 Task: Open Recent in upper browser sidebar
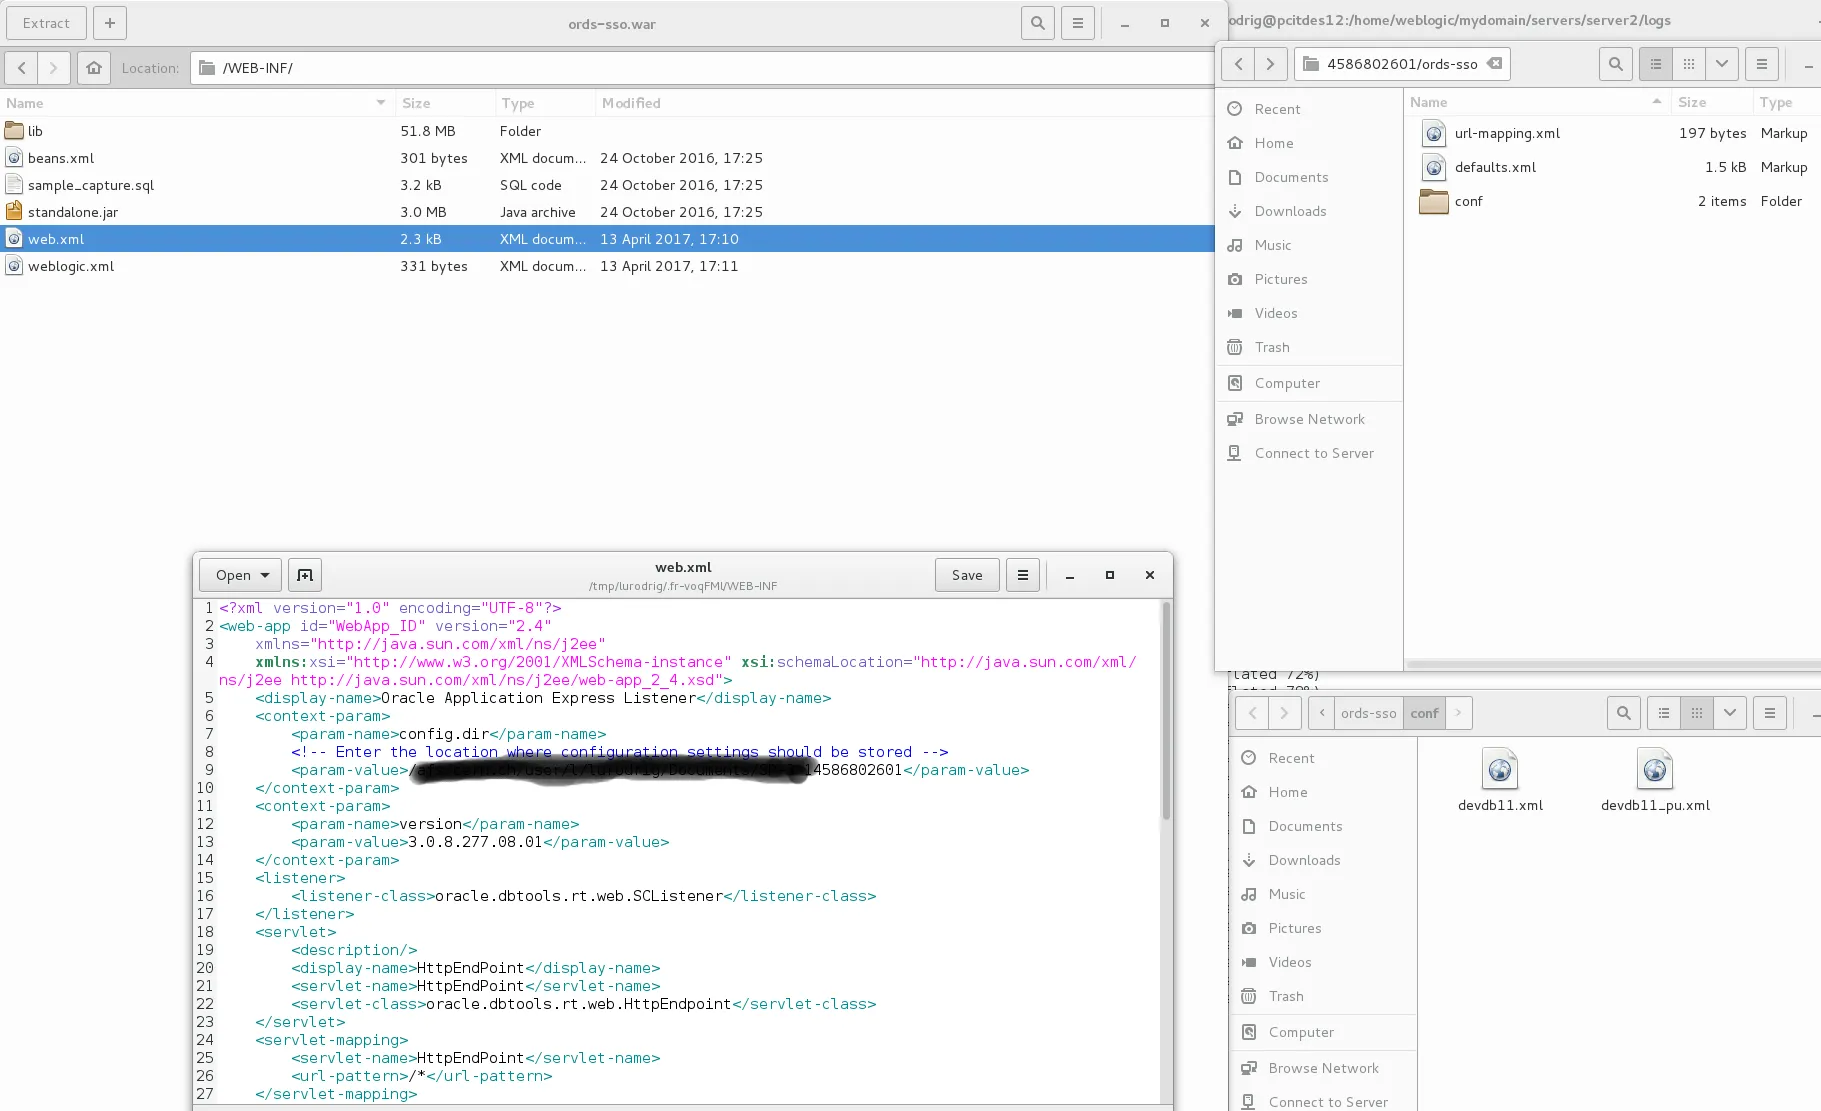tap(1310, 109)
